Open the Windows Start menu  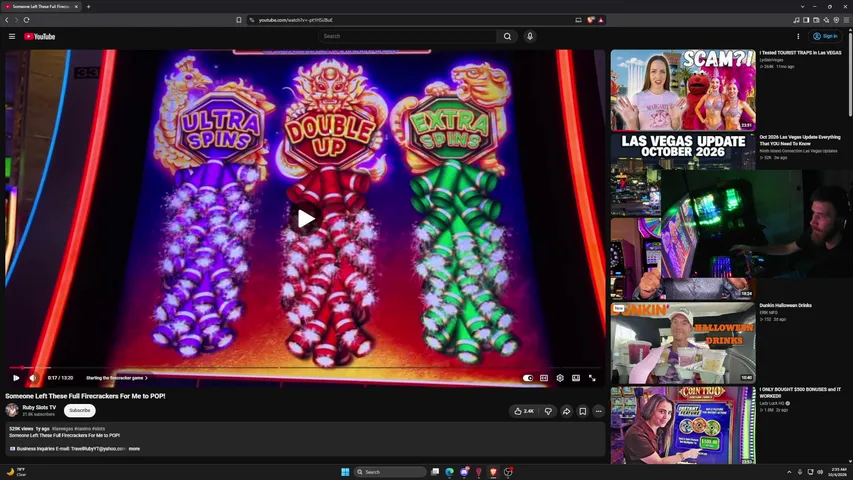click(345, 472)
